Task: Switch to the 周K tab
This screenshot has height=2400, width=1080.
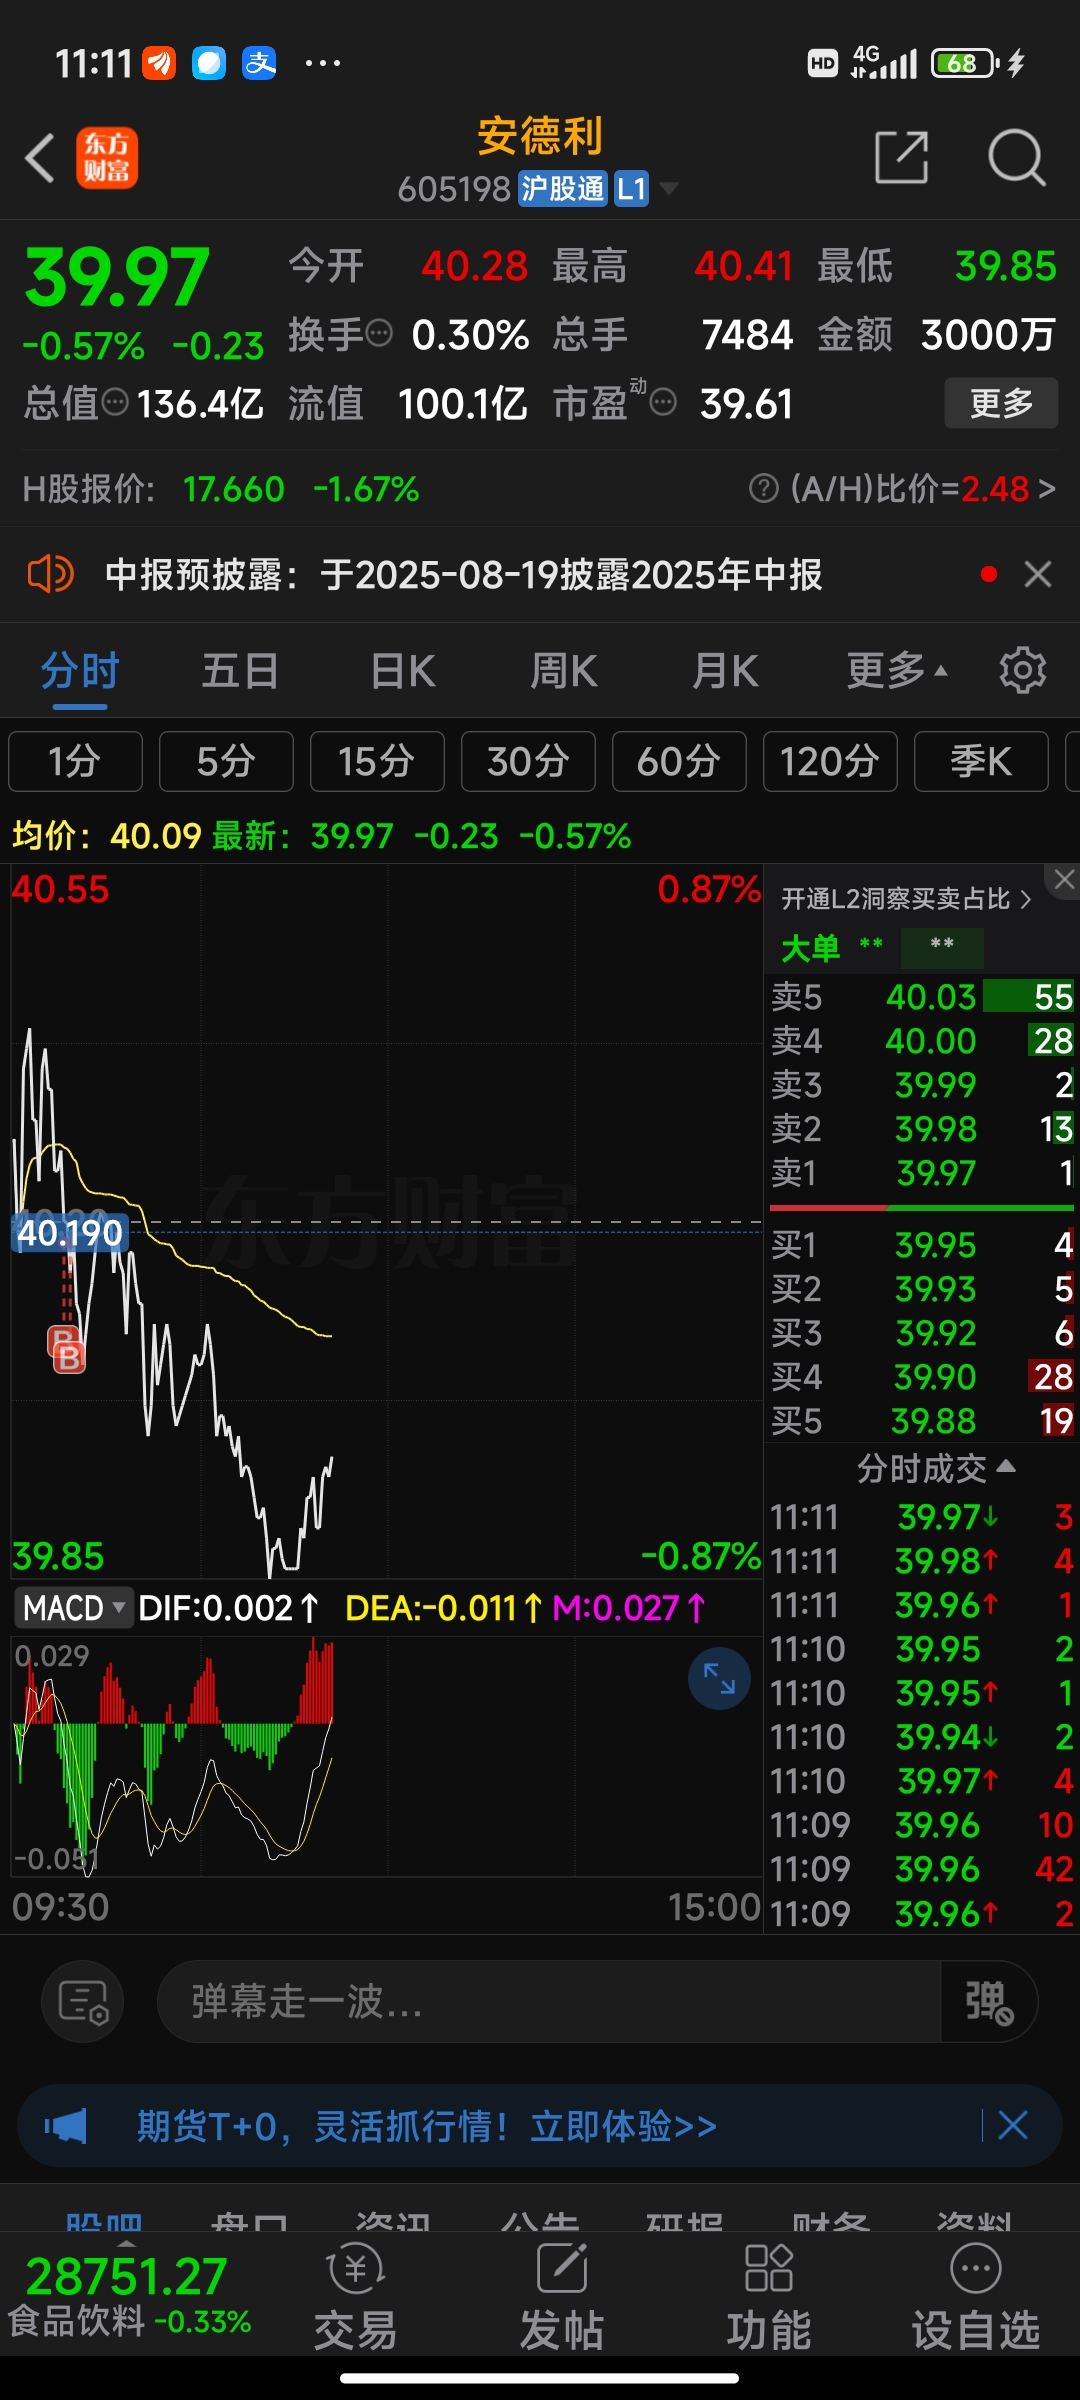Action: click(x=563, y=671)
